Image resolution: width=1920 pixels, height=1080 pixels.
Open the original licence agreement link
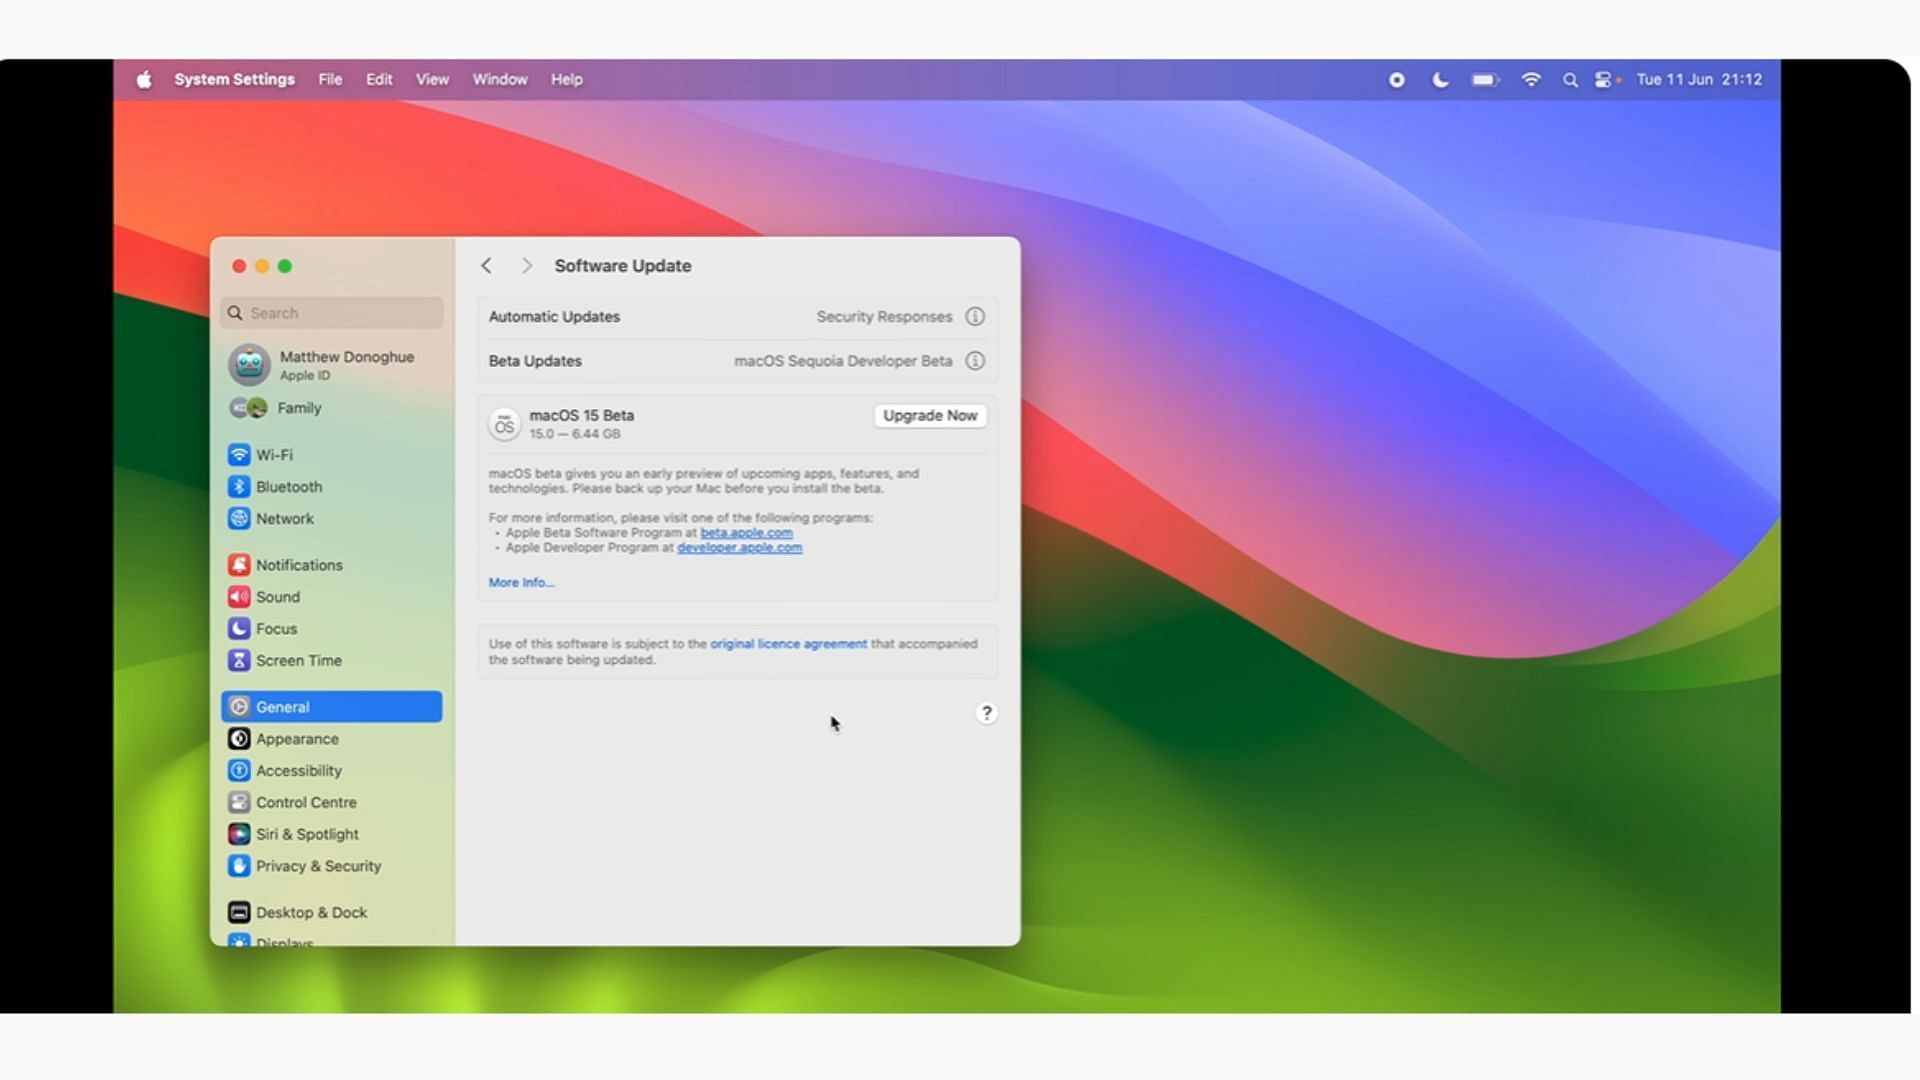788,644
